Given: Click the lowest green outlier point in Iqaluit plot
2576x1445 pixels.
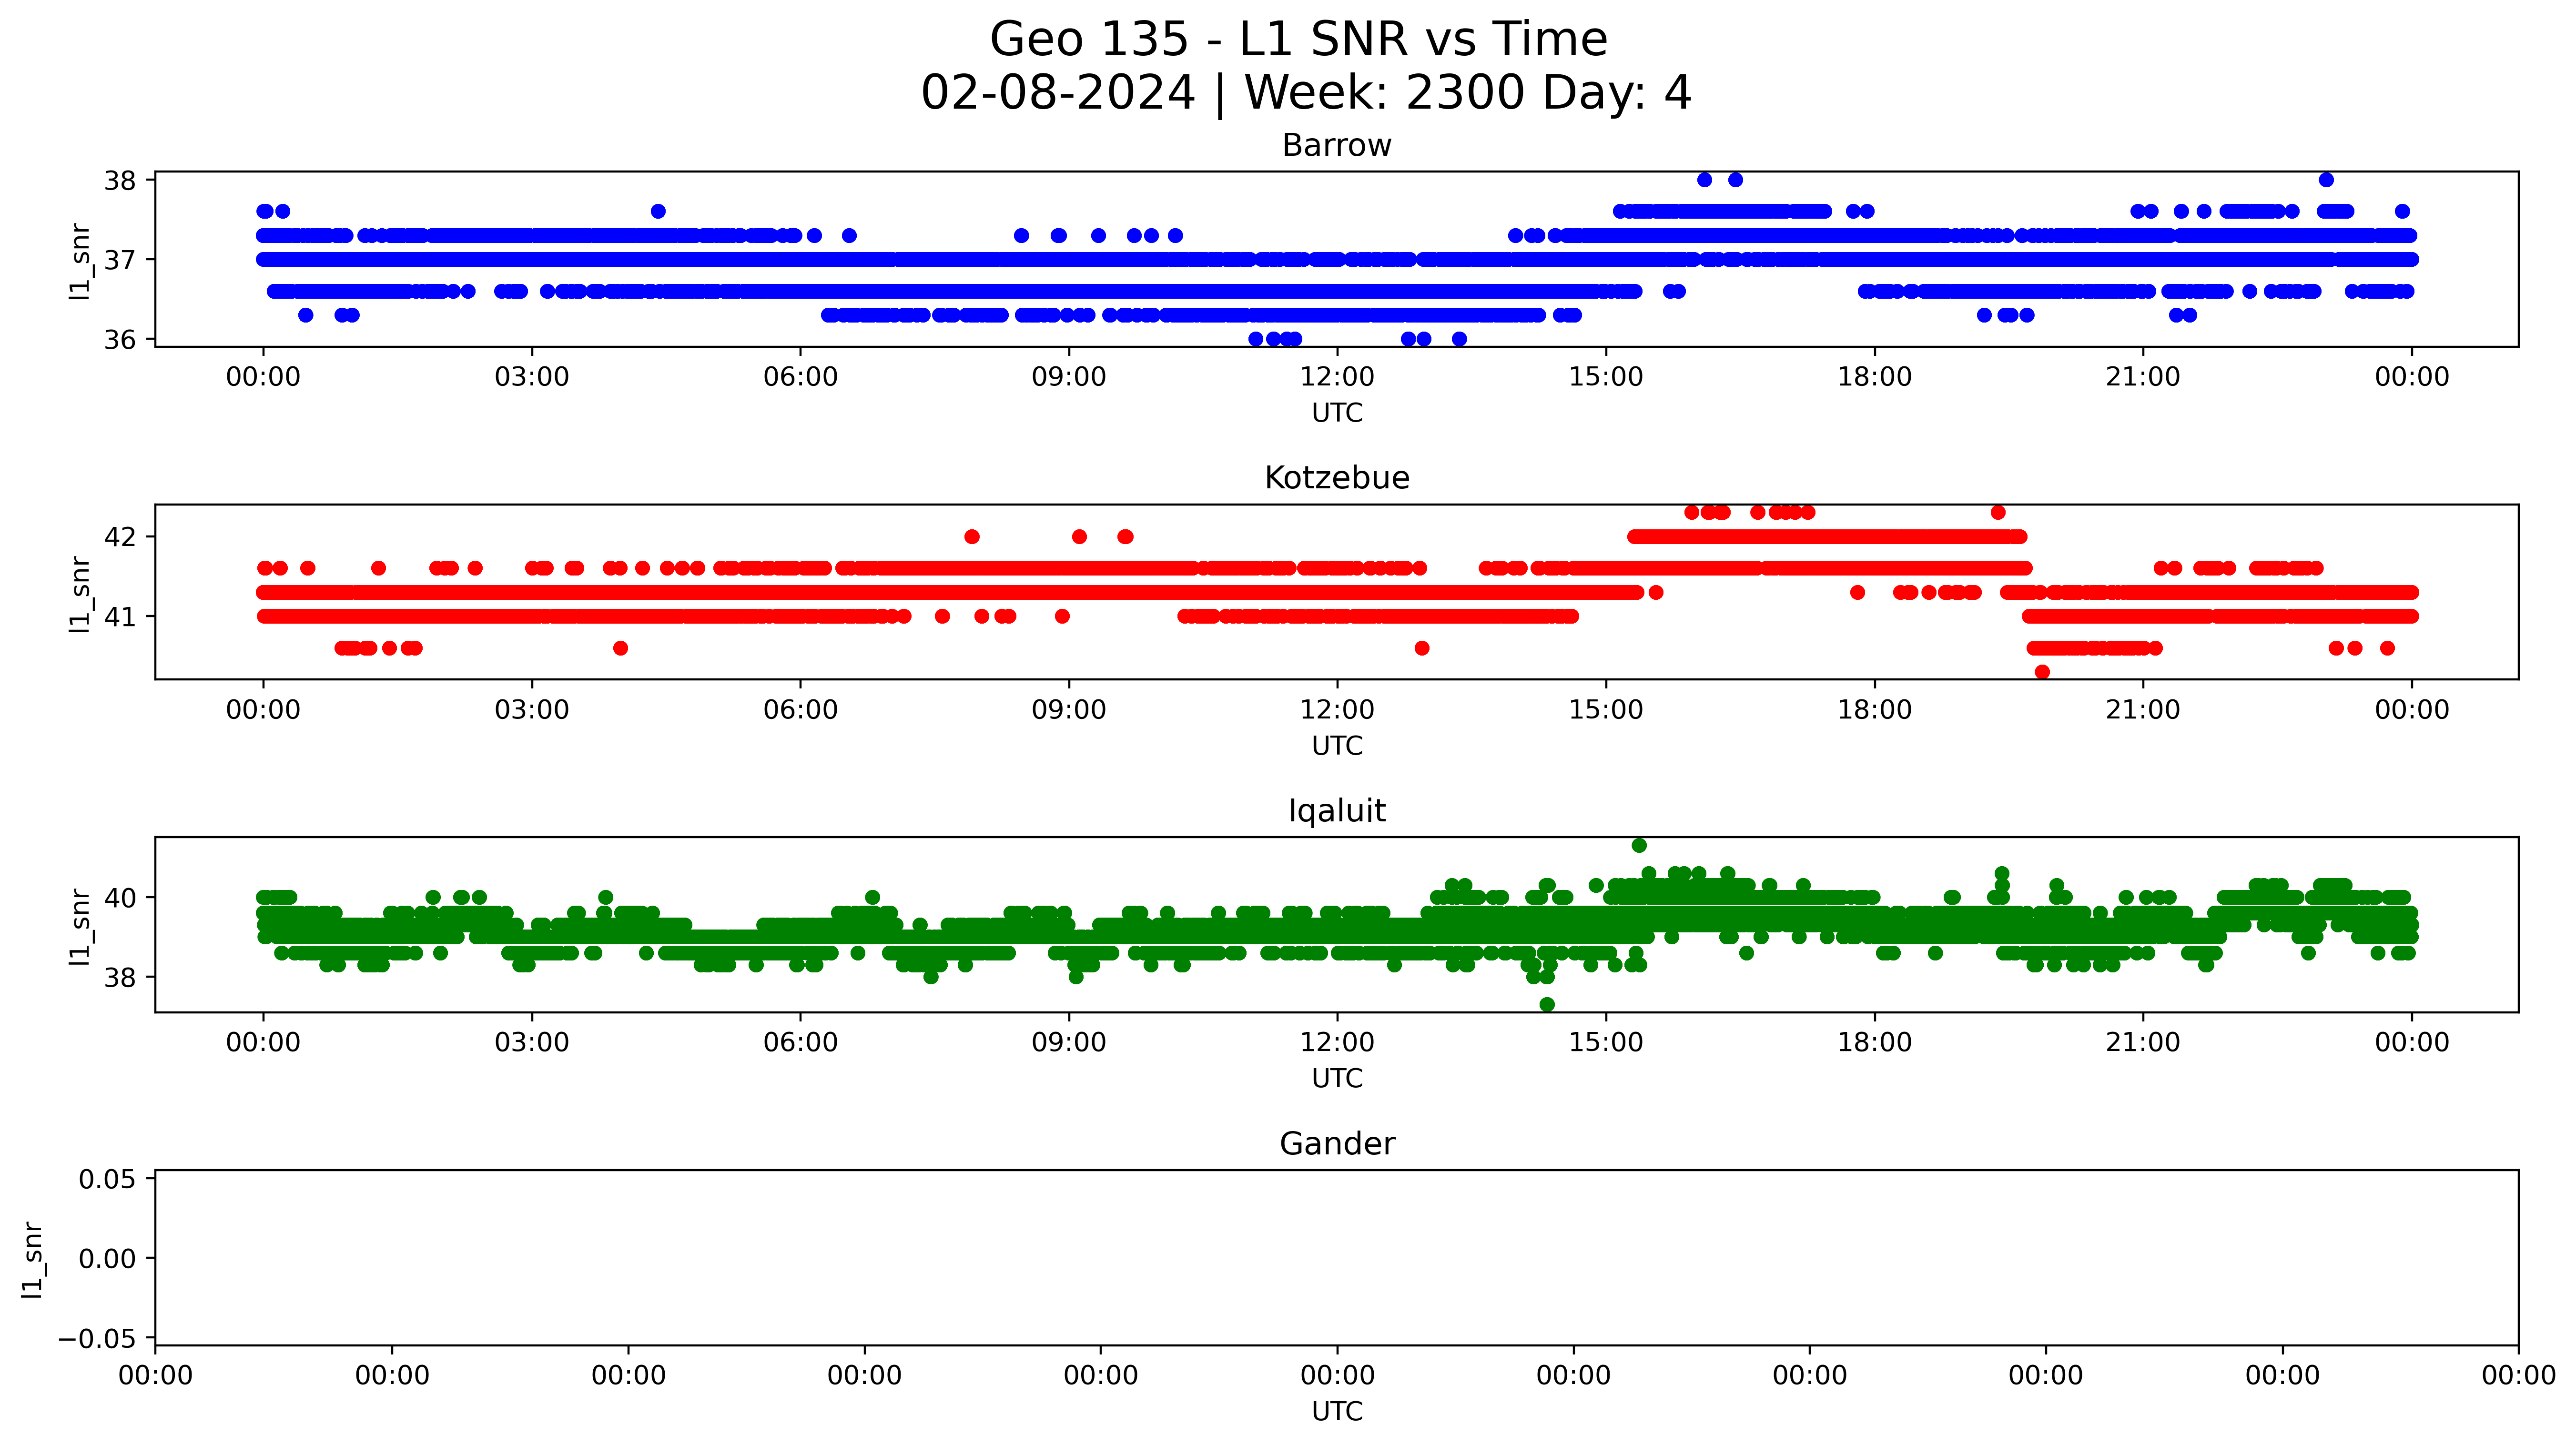Looking at the screenshot, I should click(x=1547, y=1004).
